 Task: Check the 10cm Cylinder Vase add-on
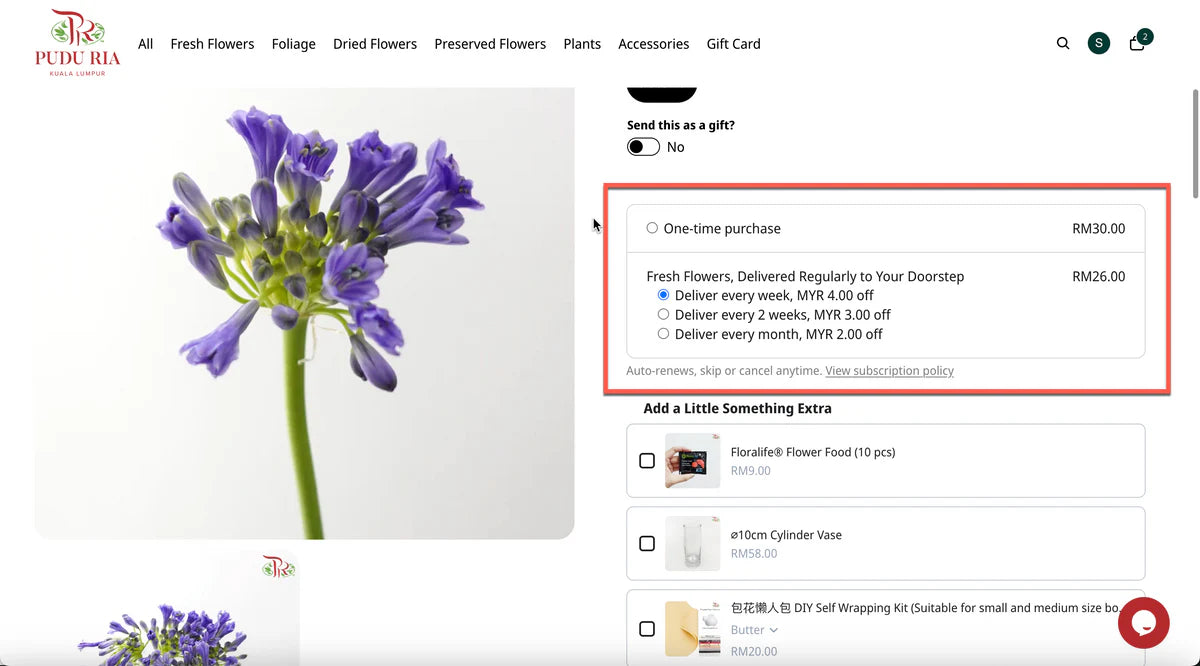647,543
